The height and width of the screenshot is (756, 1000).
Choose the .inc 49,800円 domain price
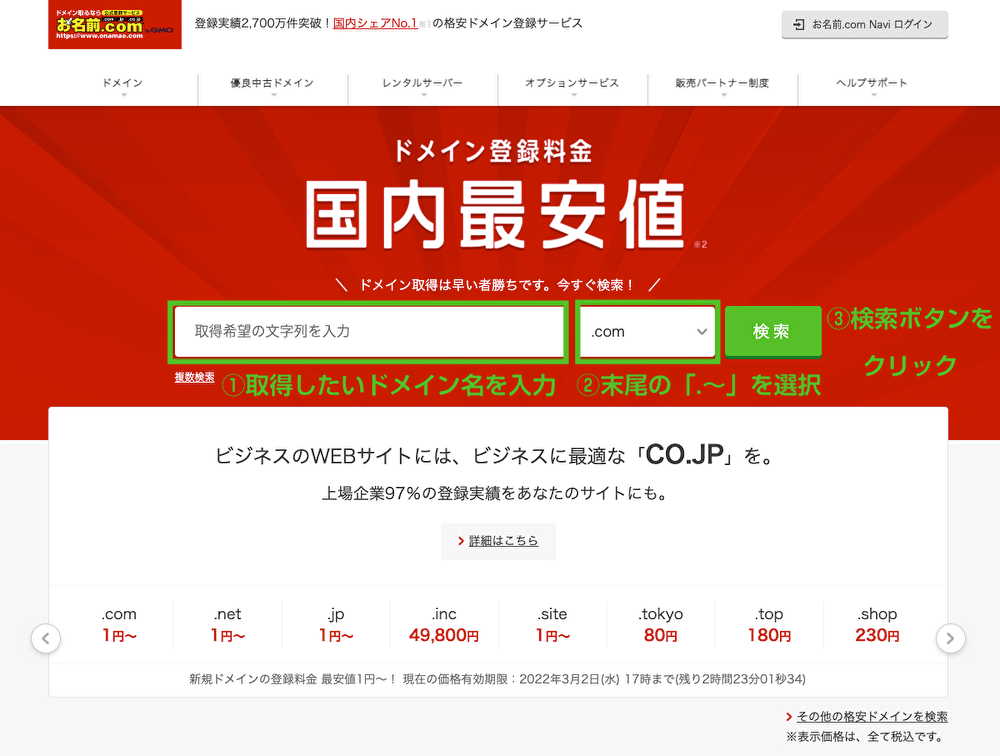coord(444,625)
